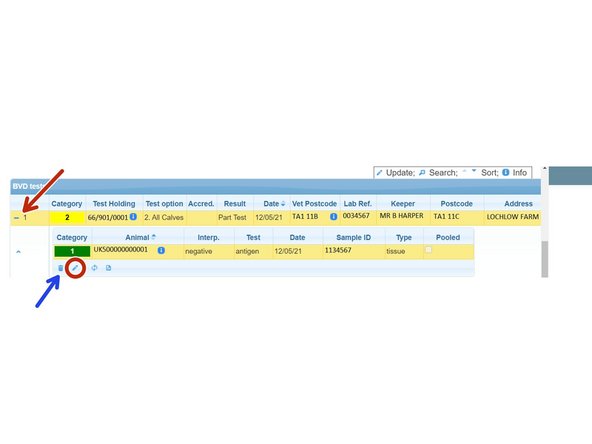Open the info icon beside vet postcode TA1 11B

point(333,217)
